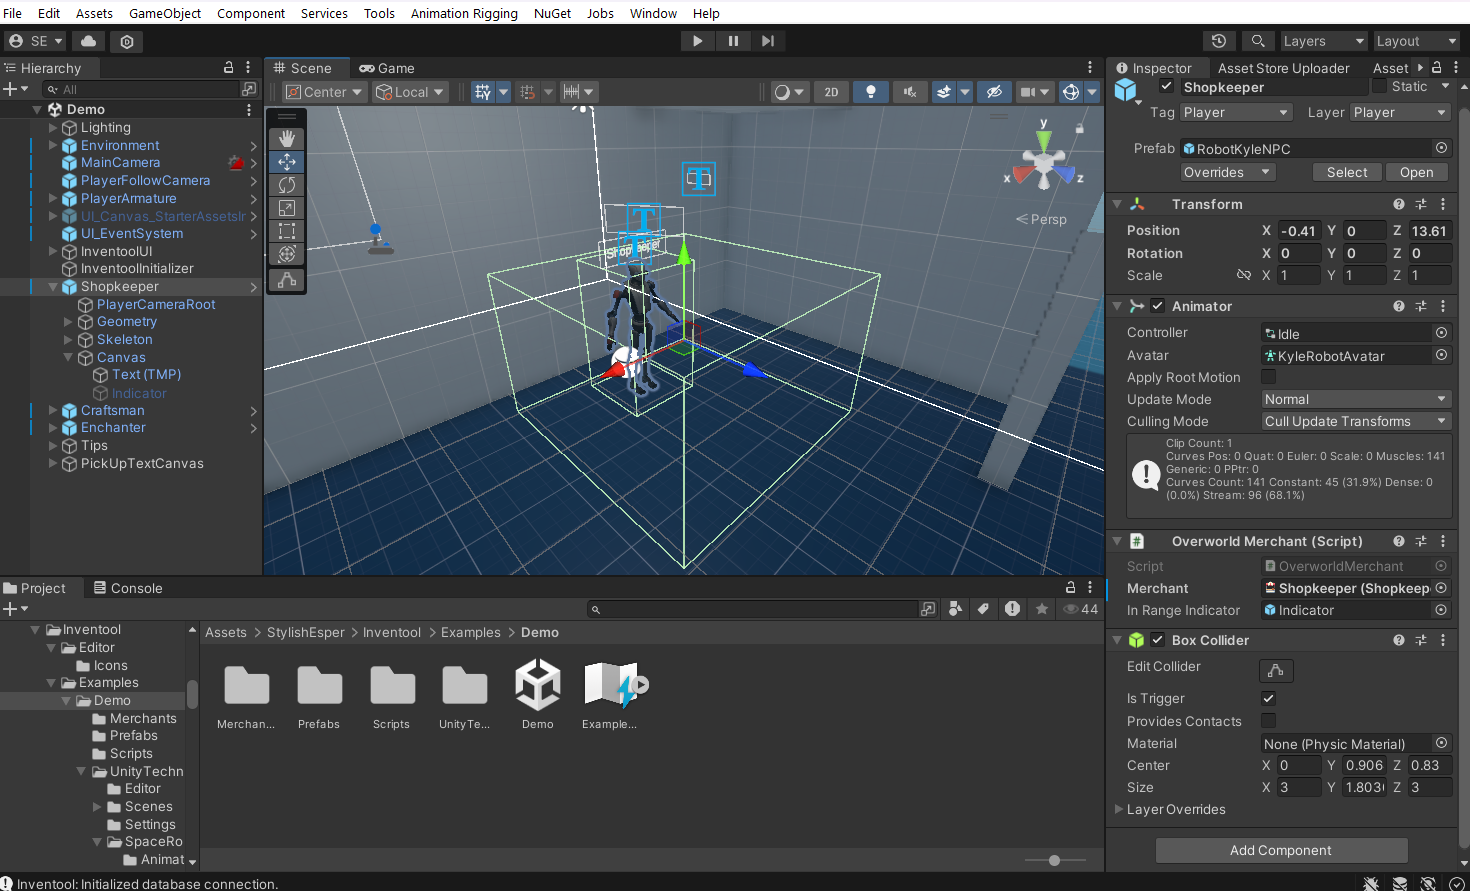The height and width of the screenshot is (891, 1470).
Task: Click the project icon size slider
Action: tap(1054, 860)
